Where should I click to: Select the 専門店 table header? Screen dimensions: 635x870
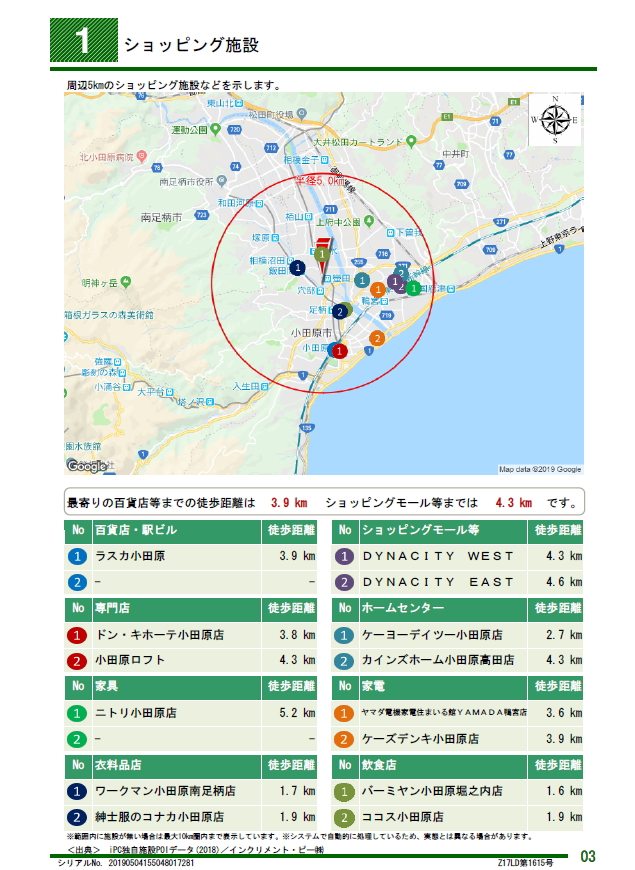112,608
